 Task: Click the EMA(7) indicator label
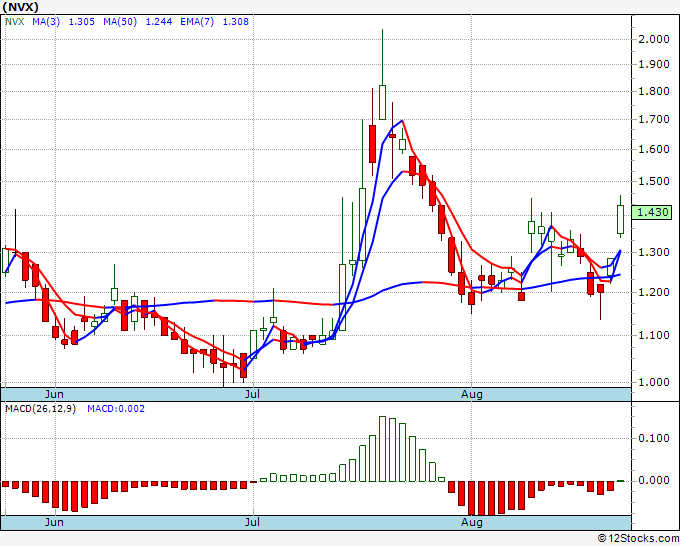point(197,22)
